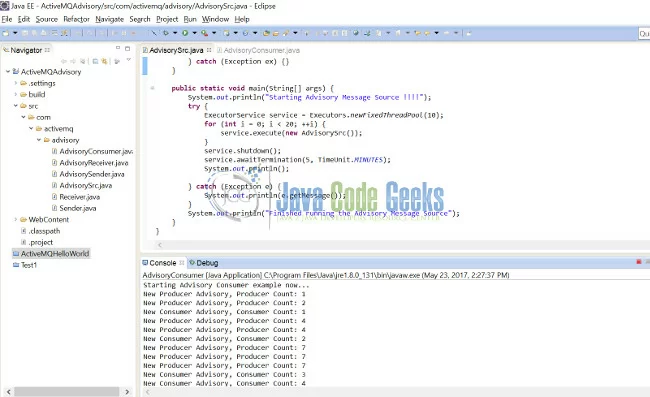Minimize the Navigator view panel

[118, 48]
